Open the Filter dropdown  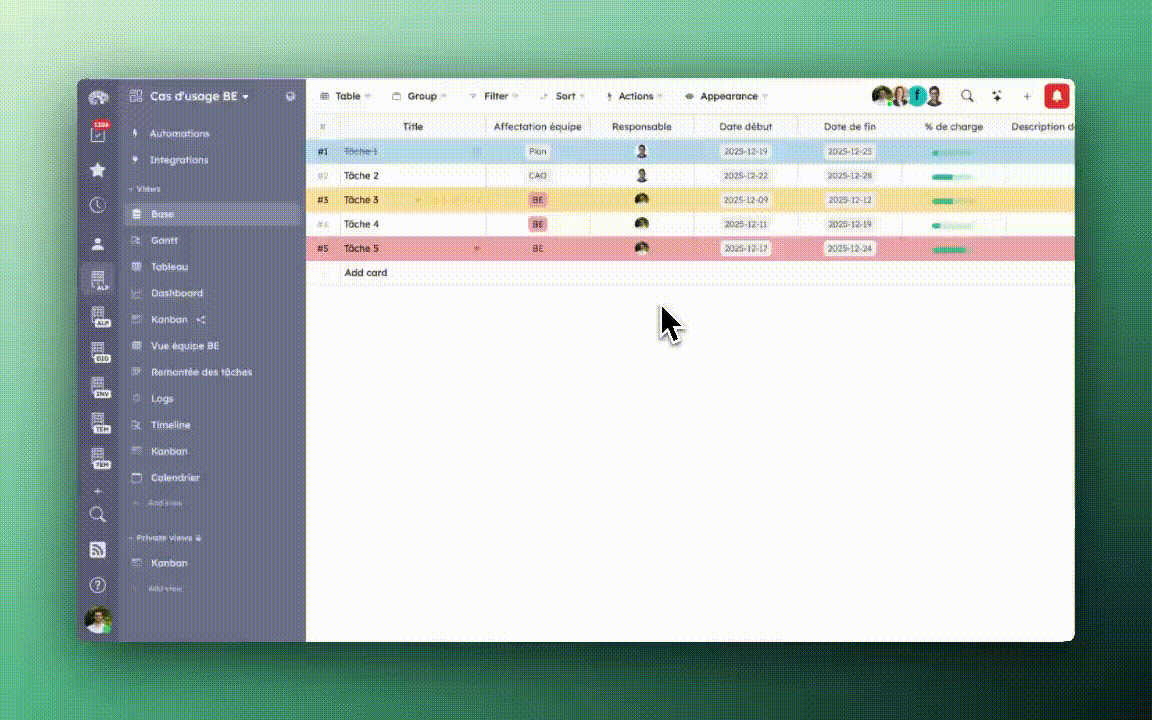(494, 96)
